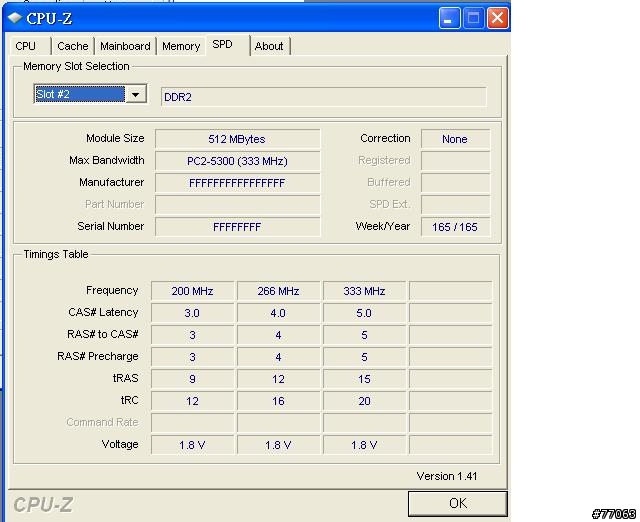640x522 pixels.
Task: Click the empty Part Number field
Action: point(237,205)
